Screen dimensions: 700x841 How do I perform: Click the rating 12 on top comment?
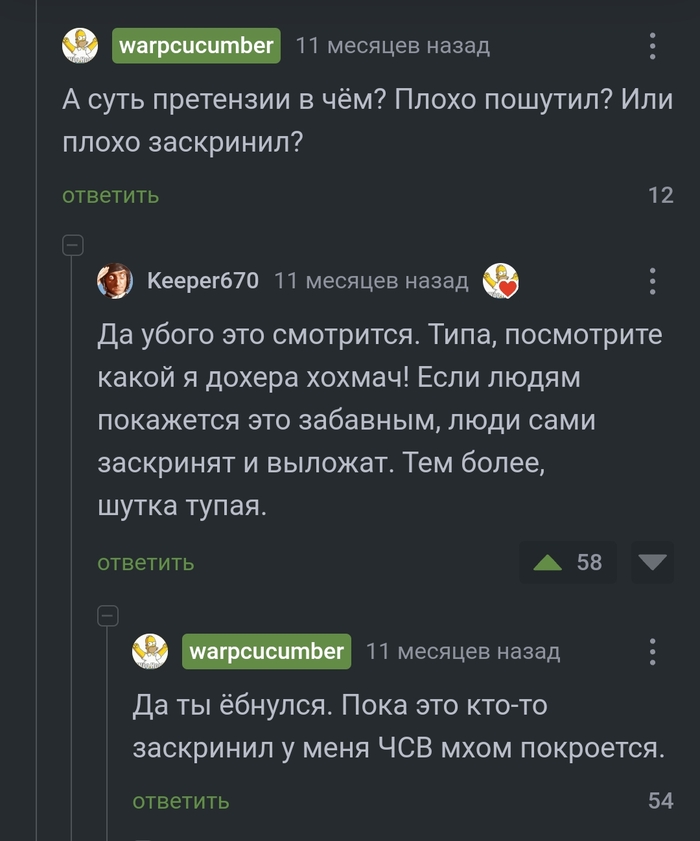tap(661, 195)
